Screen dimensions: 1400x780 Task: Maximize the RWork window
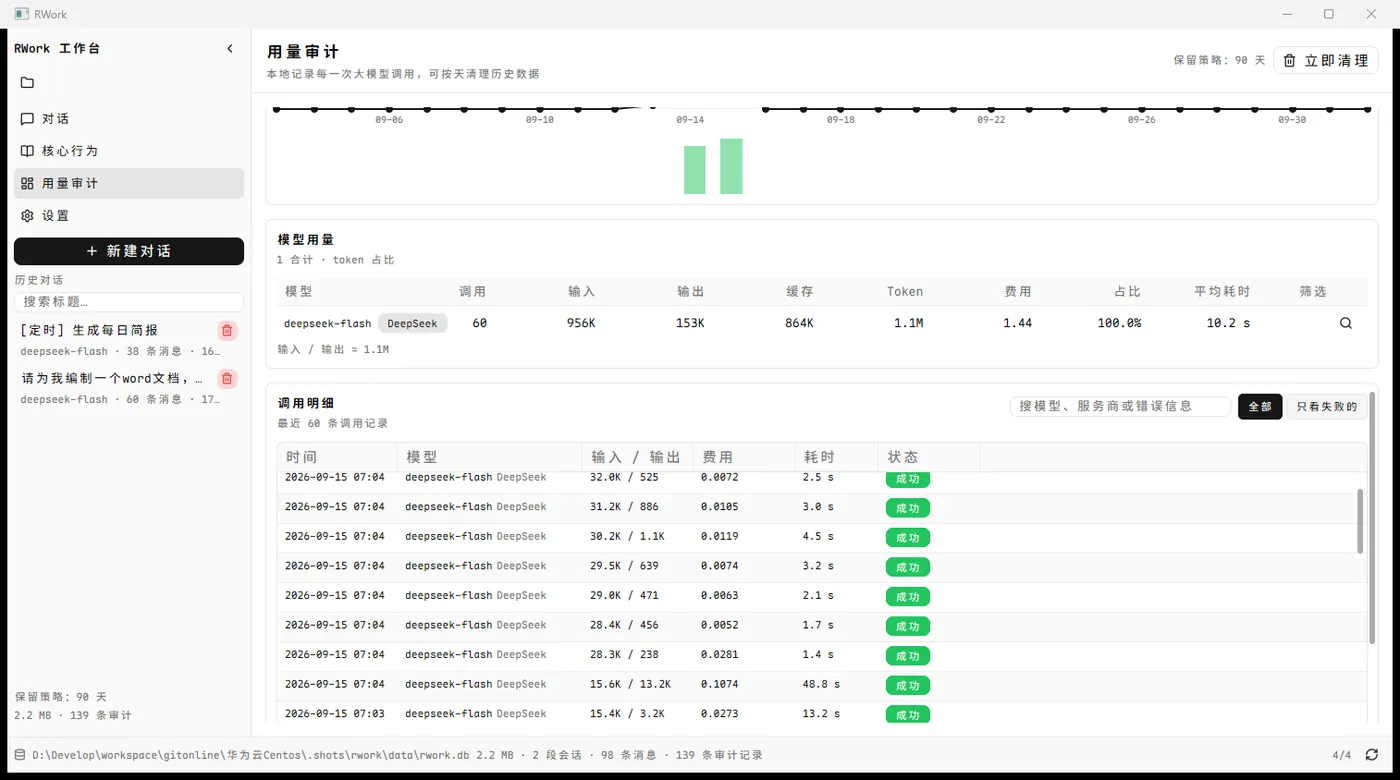pyautogui.click(x=1328, y=14)
